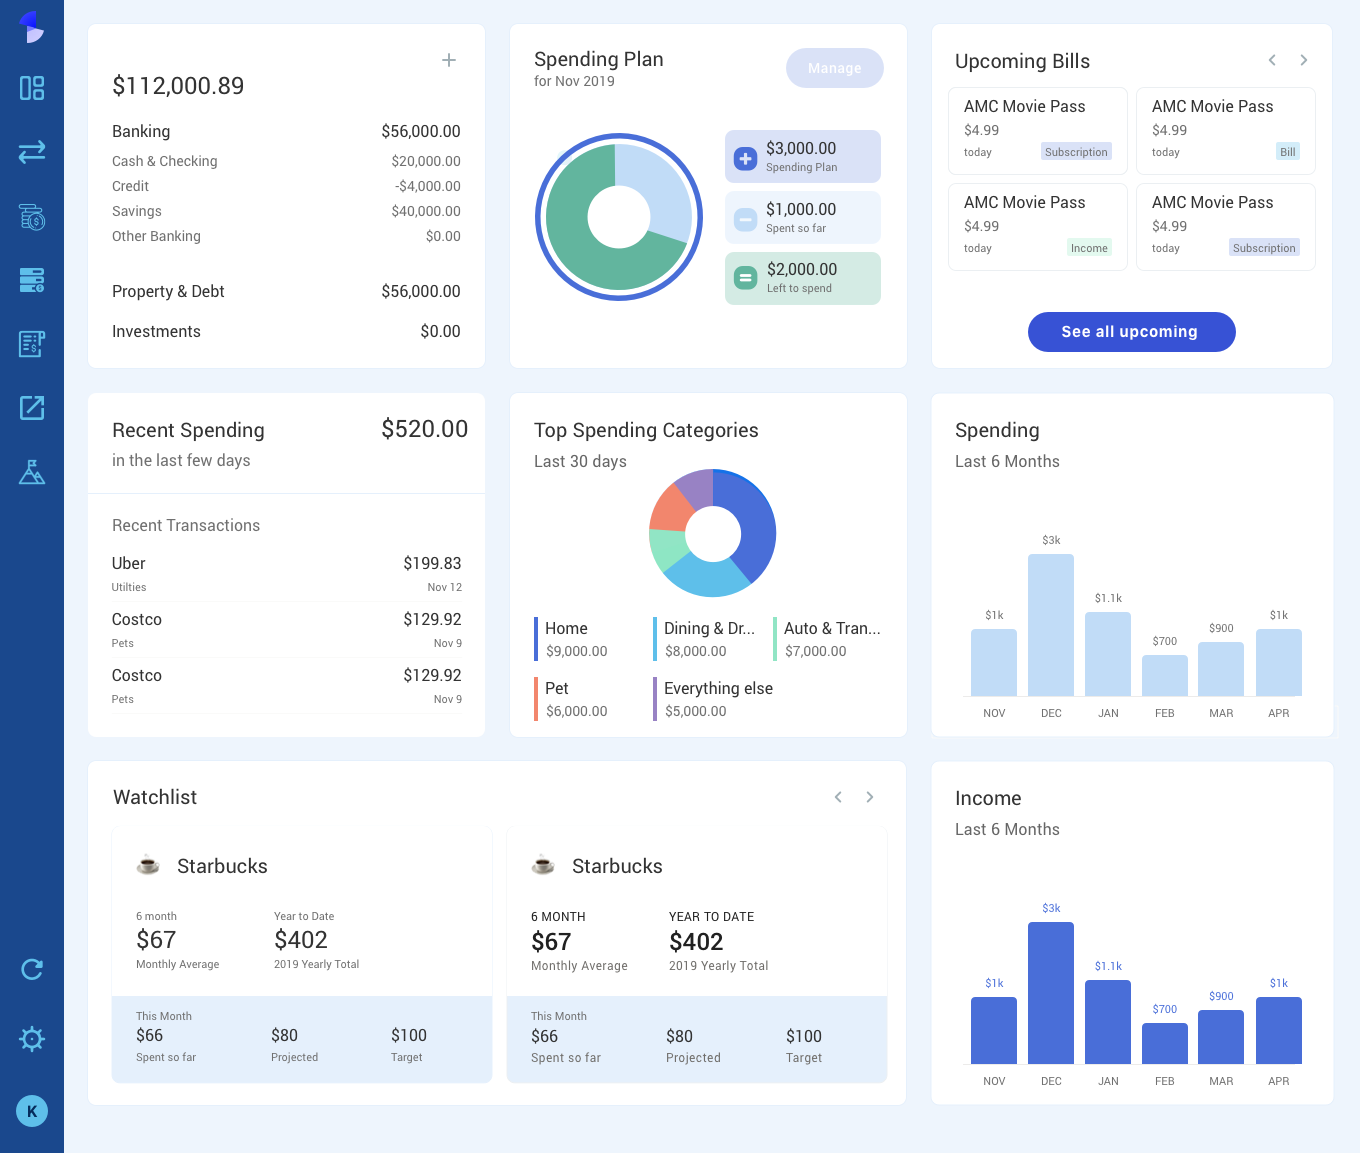Click the Top Spending Categories pie chart
The height and width of the screenshot is (1153, 1360).
713,533
